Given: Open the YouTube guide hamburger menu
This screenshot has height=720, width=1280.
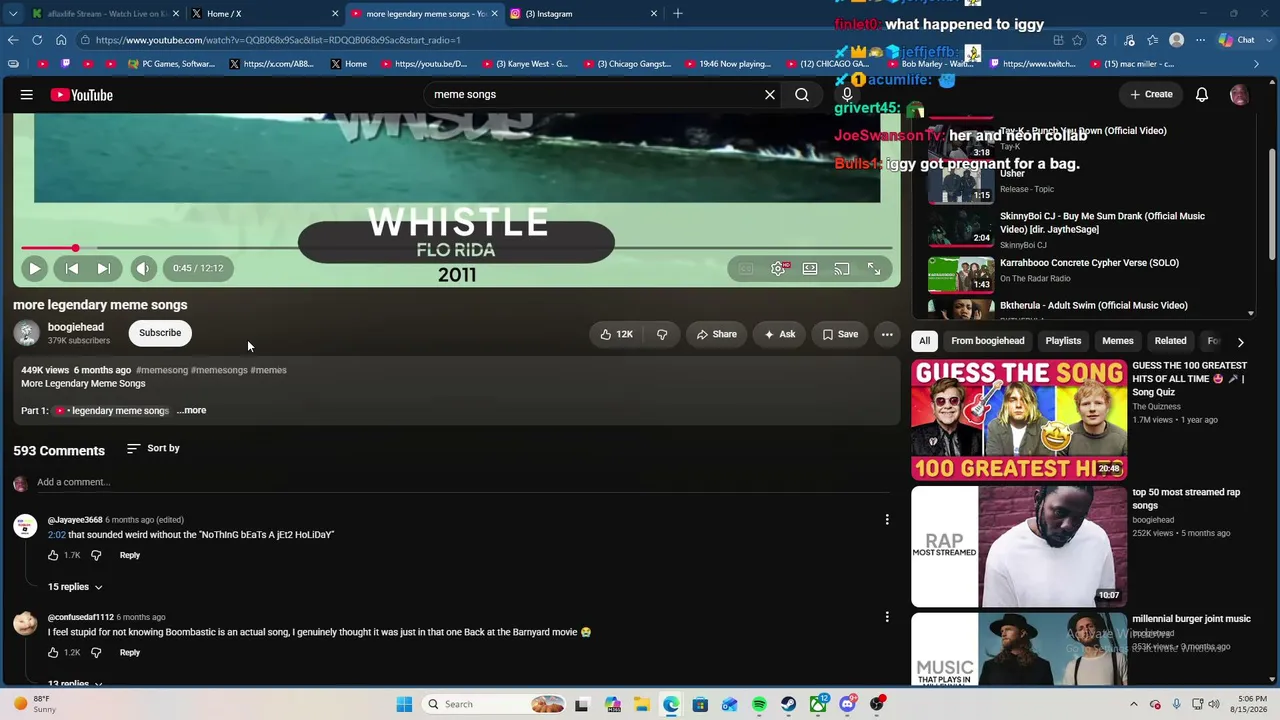Looking at the screenshot, I should [27, 95].
